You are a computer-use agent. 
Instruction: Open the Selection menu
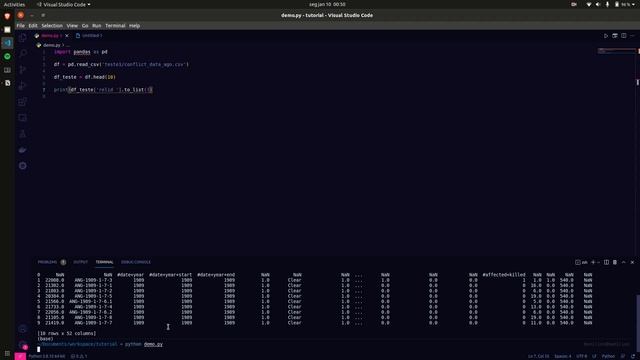coord(52,26)
